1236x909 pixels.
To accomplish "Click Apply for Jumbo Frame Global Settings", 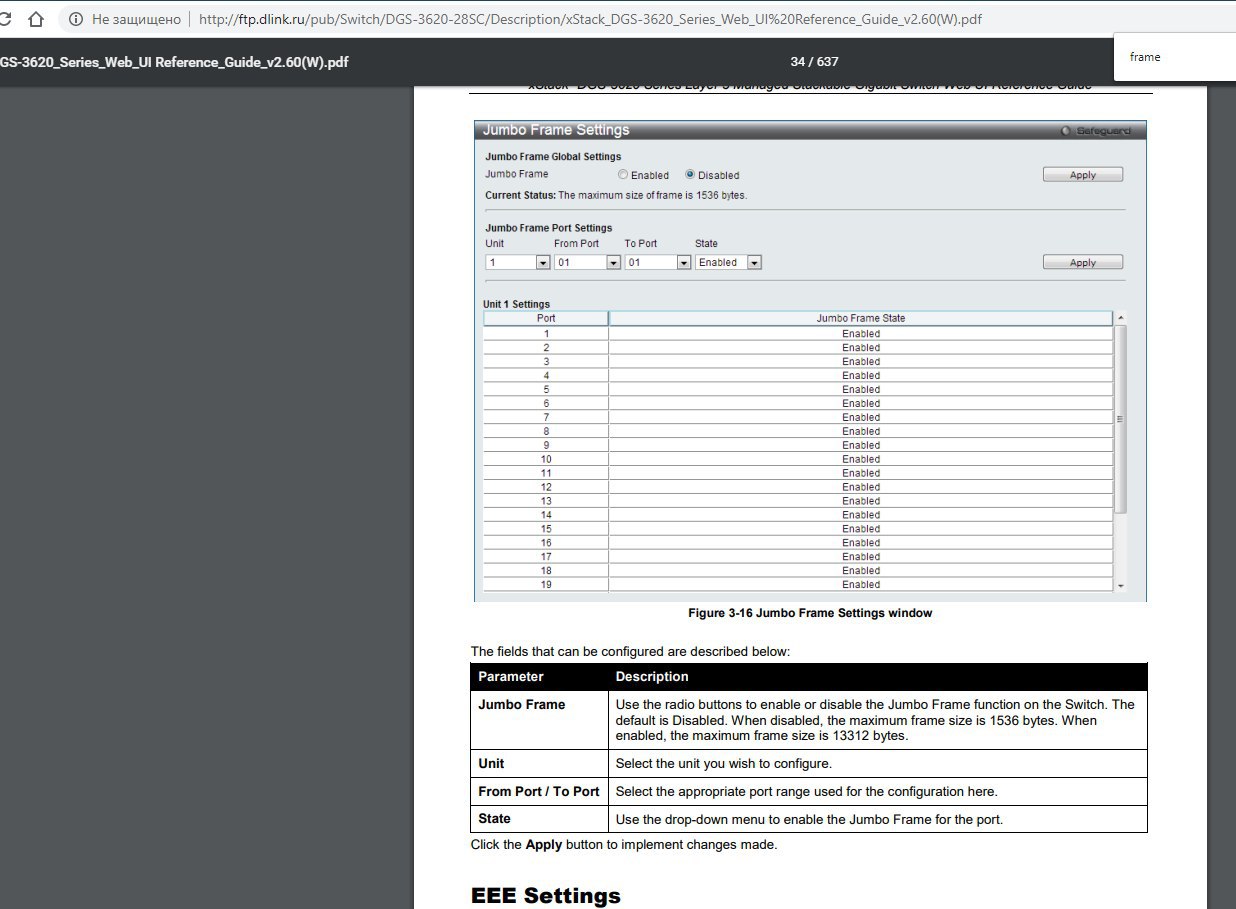I will point(1083,175).
